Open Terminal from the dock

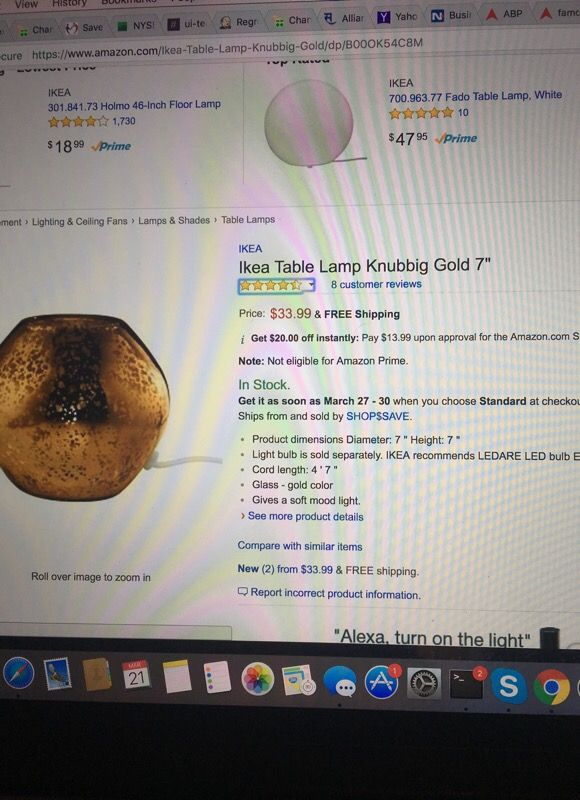[x=466, y=684]
